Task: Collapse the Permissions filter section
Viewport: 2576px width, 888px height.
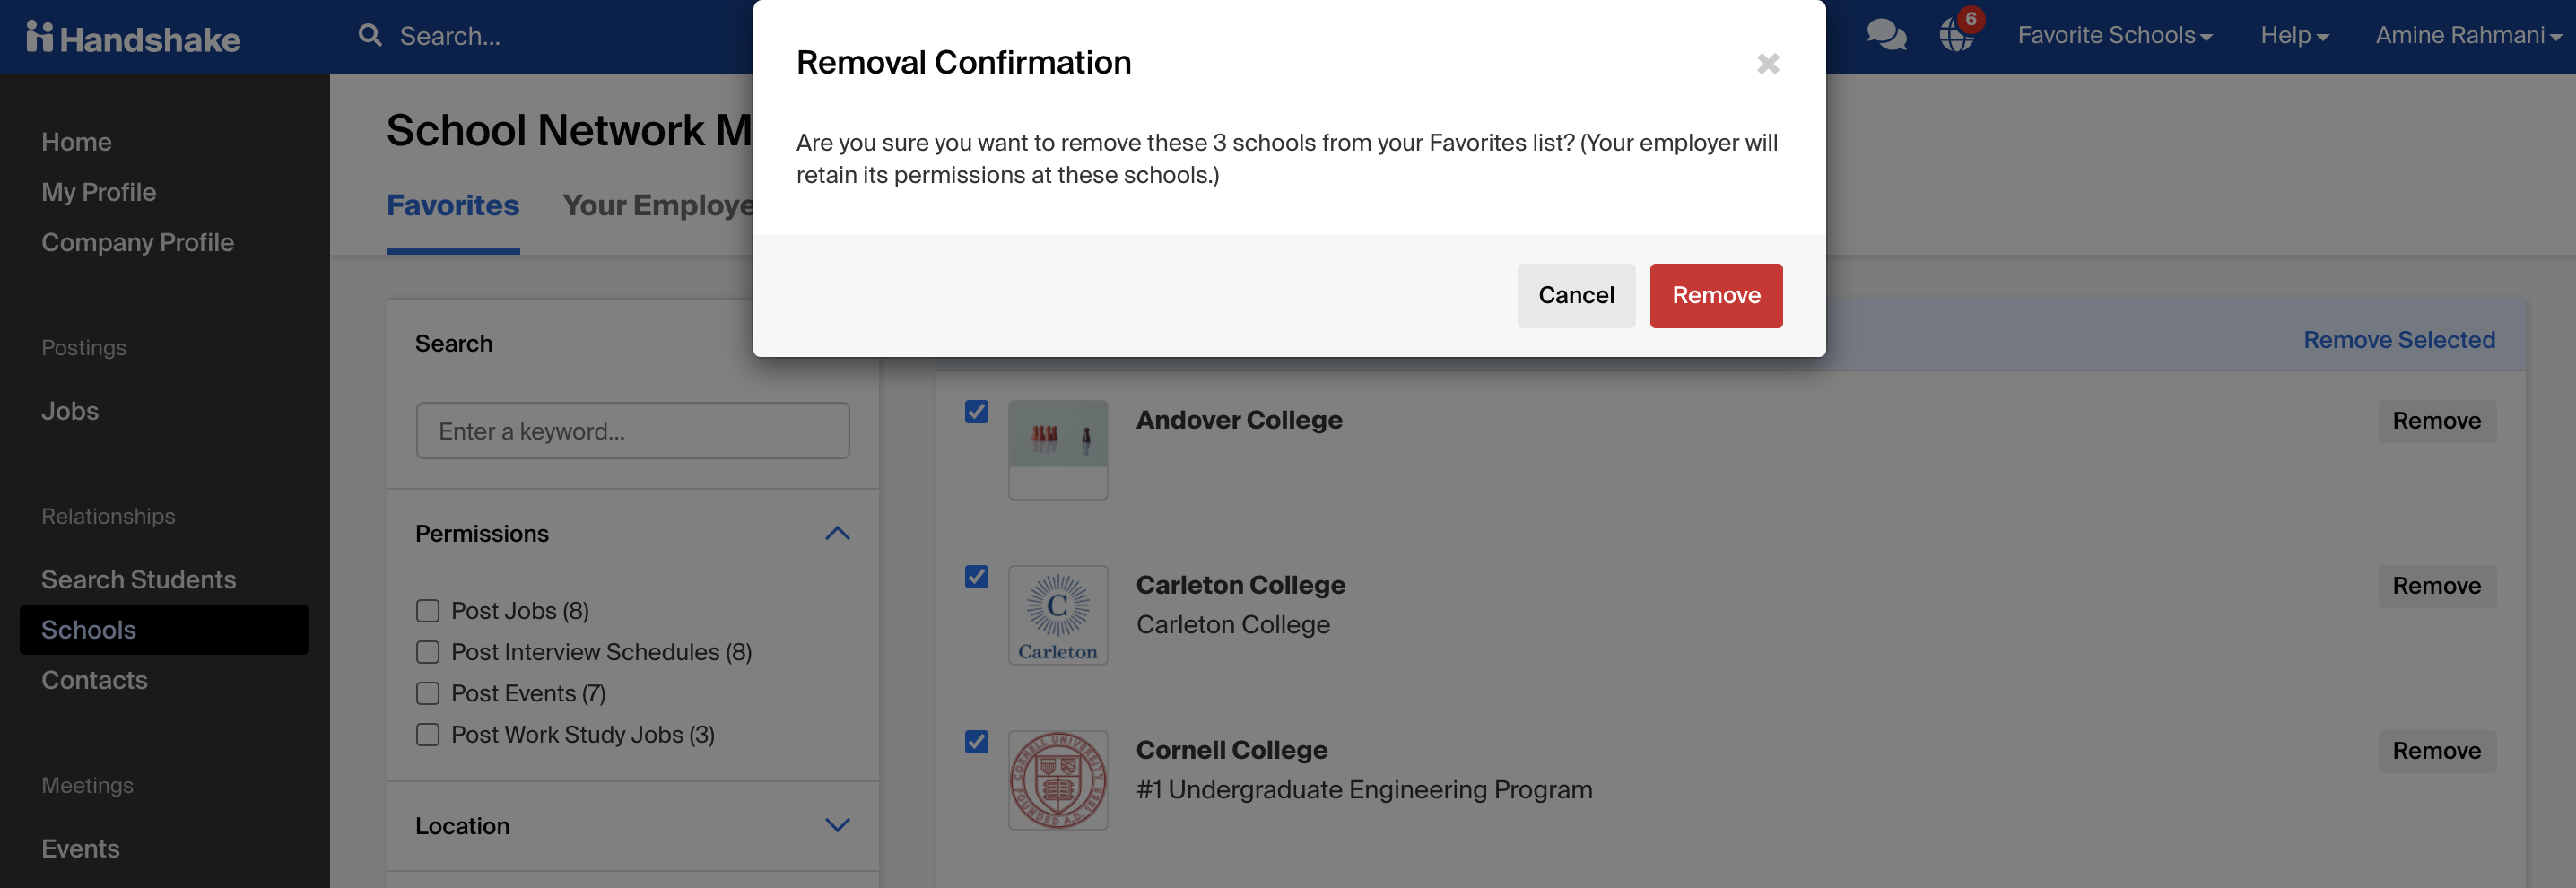Action: 838,533
